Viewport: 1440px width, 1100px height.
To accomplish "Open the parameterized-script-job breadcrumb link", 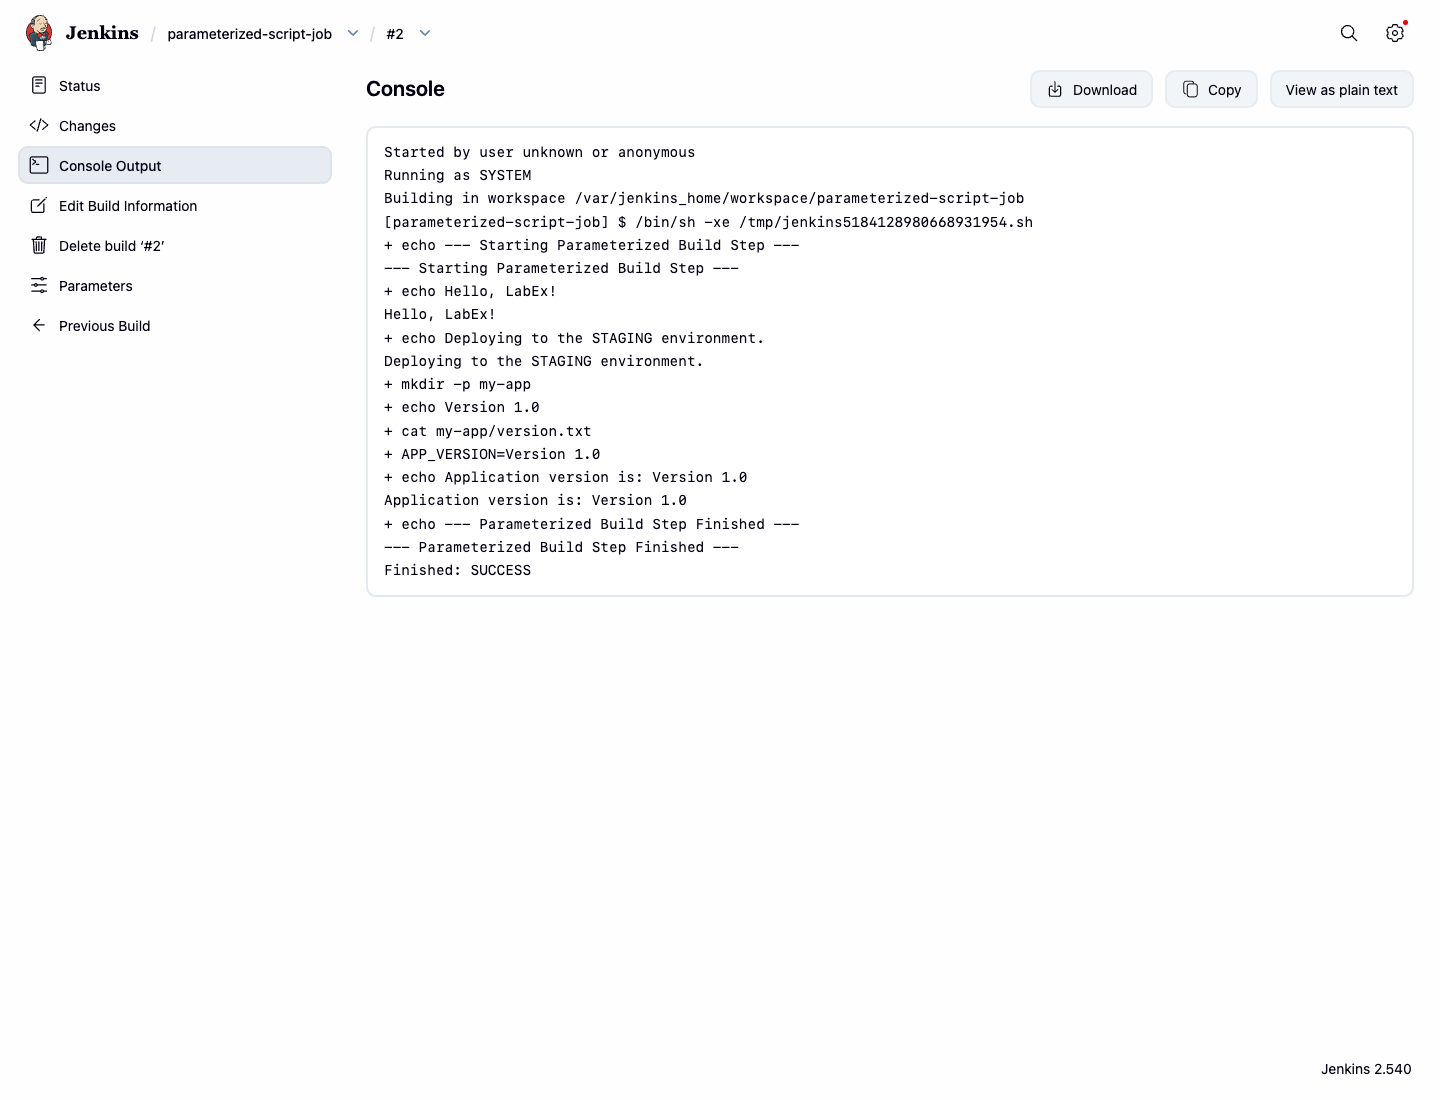I will tap(249, 34).
